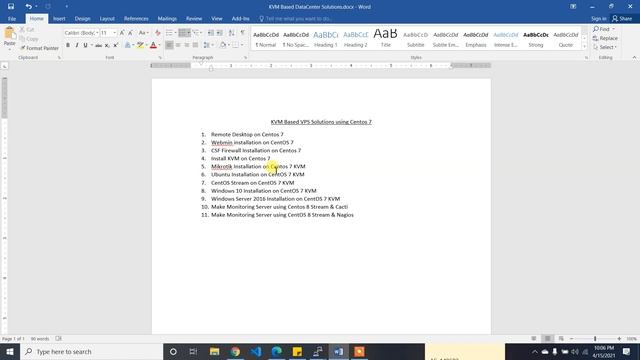Click the zoom slider handle
Screen dimensions: 640x360
[x=595, y=339]
